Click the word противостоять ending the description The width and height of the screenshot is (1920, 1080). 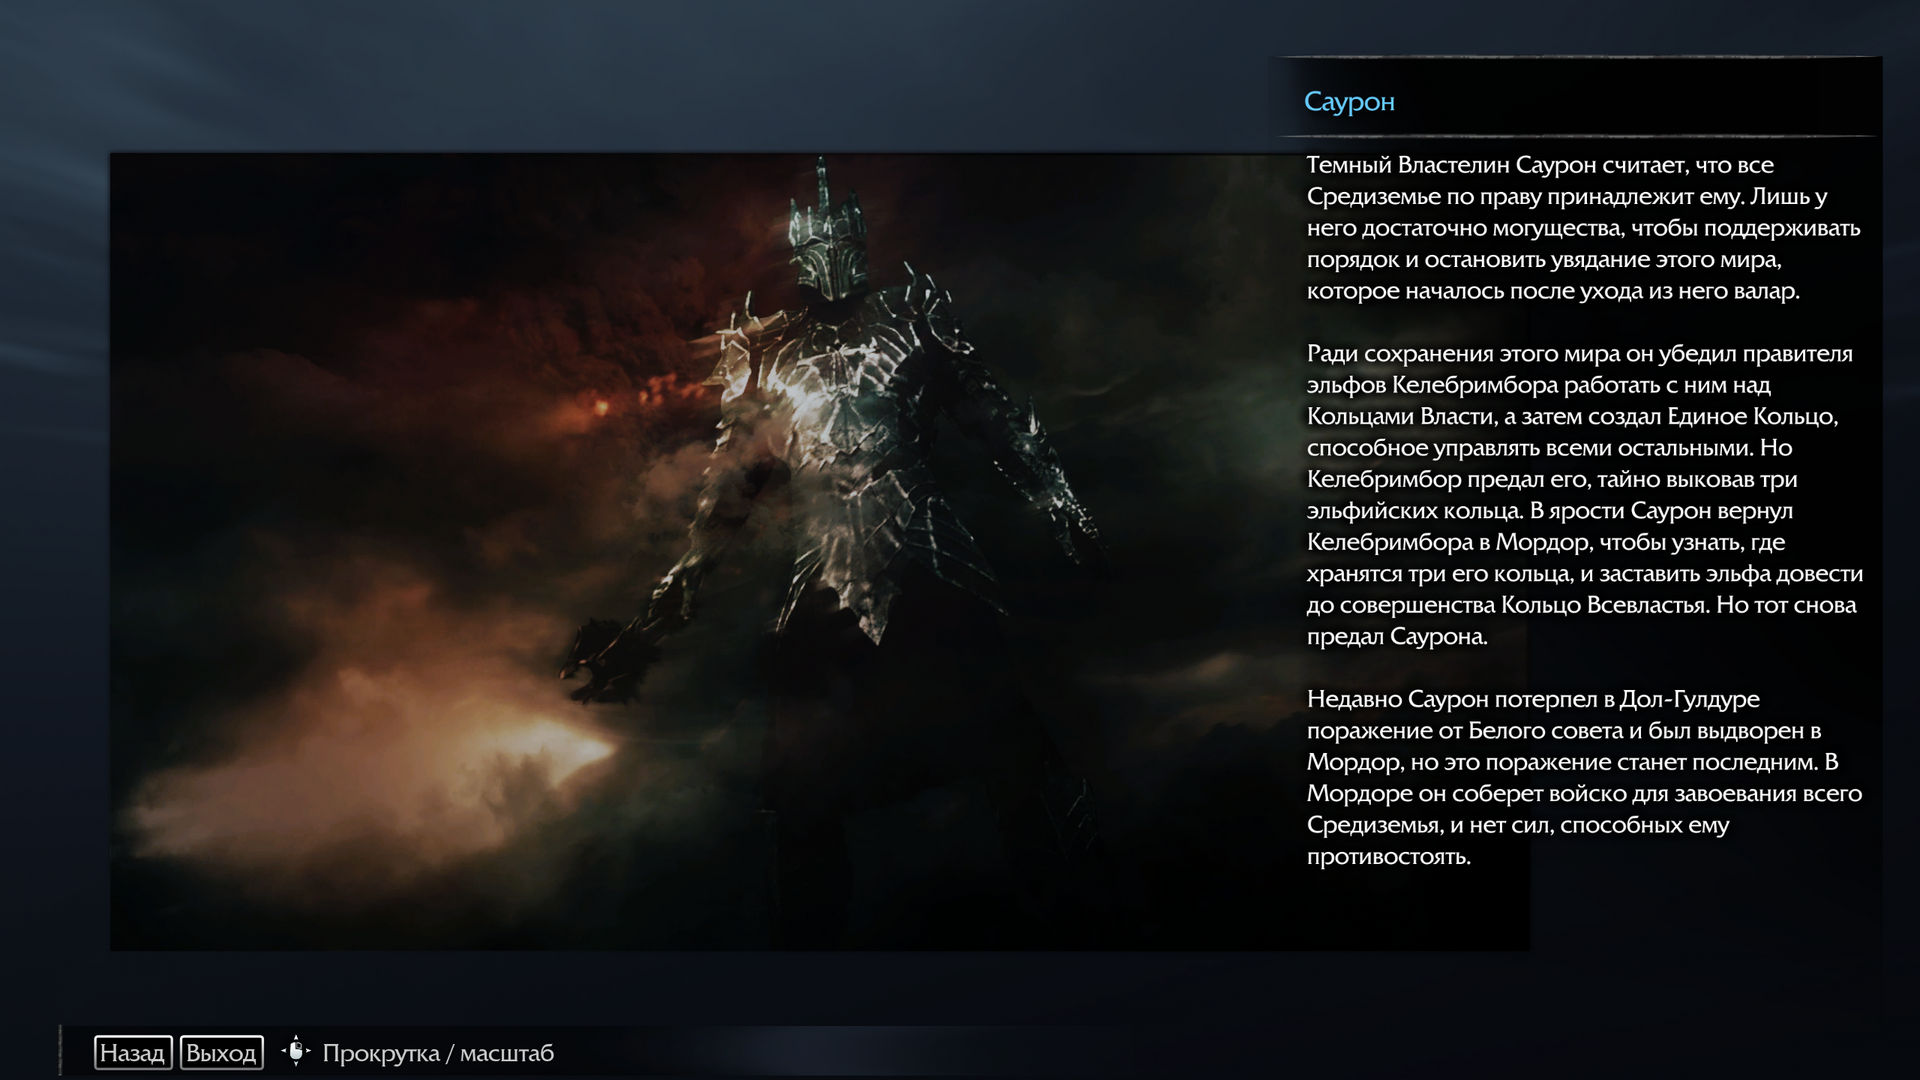click(x=1388, y=857)
